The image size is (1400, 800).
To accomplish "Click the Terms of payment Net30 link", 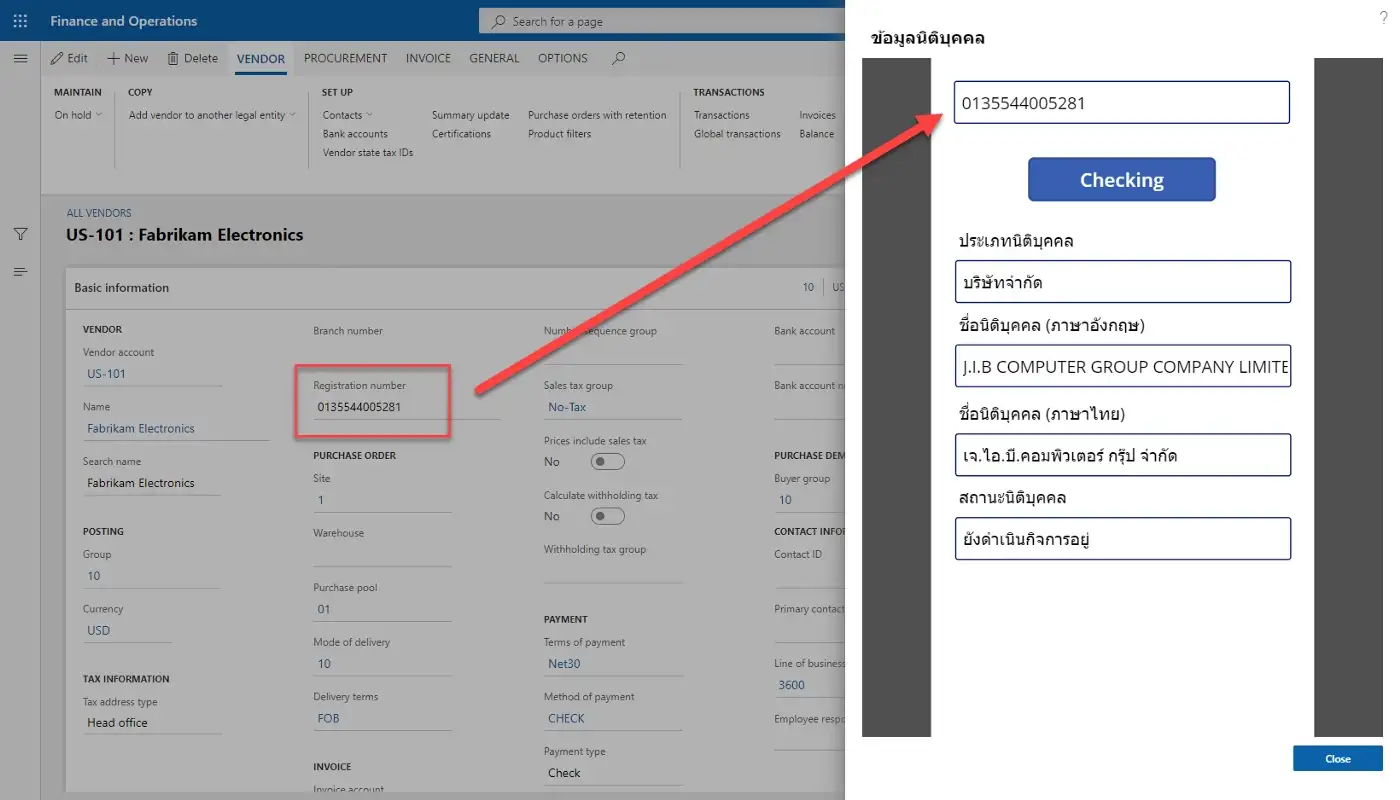I will 564,664.
